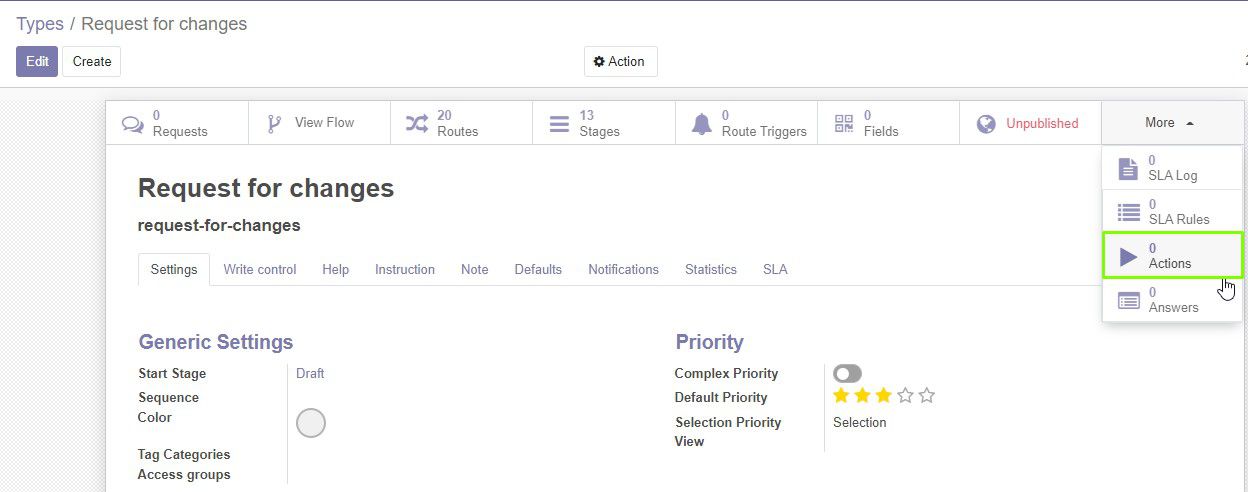Image resolution: width=1248 pixels, height=492 pixels.
Task: Click the 'Default Priority' field label
Action: [x=721, y=397]
